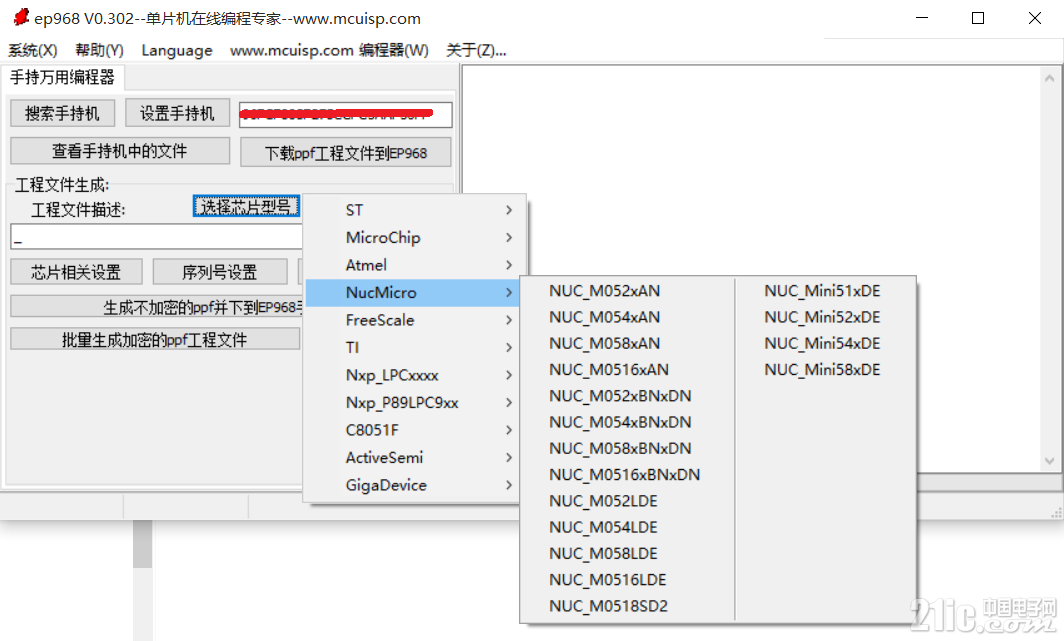The height and width of the screenshot is (641, 1064).
Task: Click the log panel scroll-up arrow
Action: coord(1050,78)
